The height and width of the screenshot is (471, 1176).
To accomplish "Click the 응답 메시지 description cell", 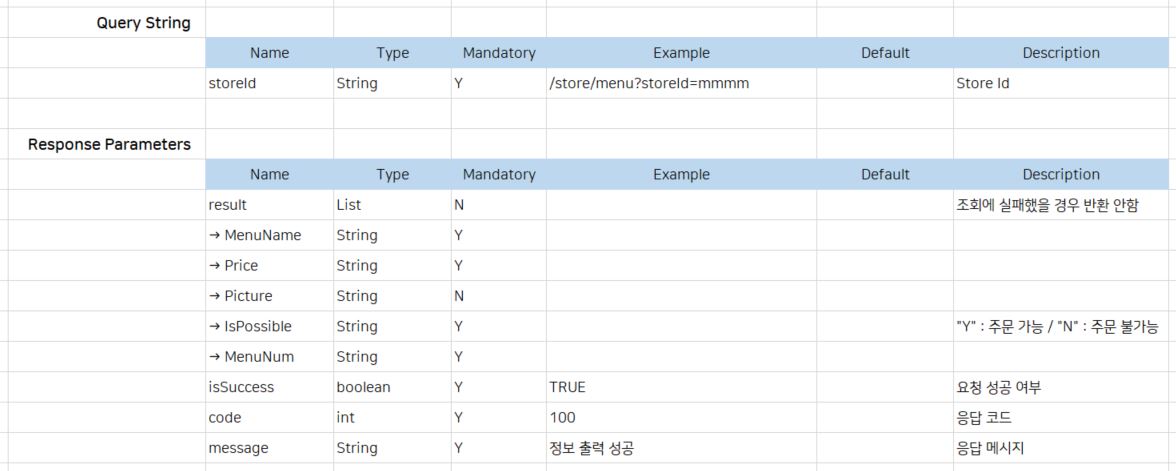I will click(x=992, y=448).
